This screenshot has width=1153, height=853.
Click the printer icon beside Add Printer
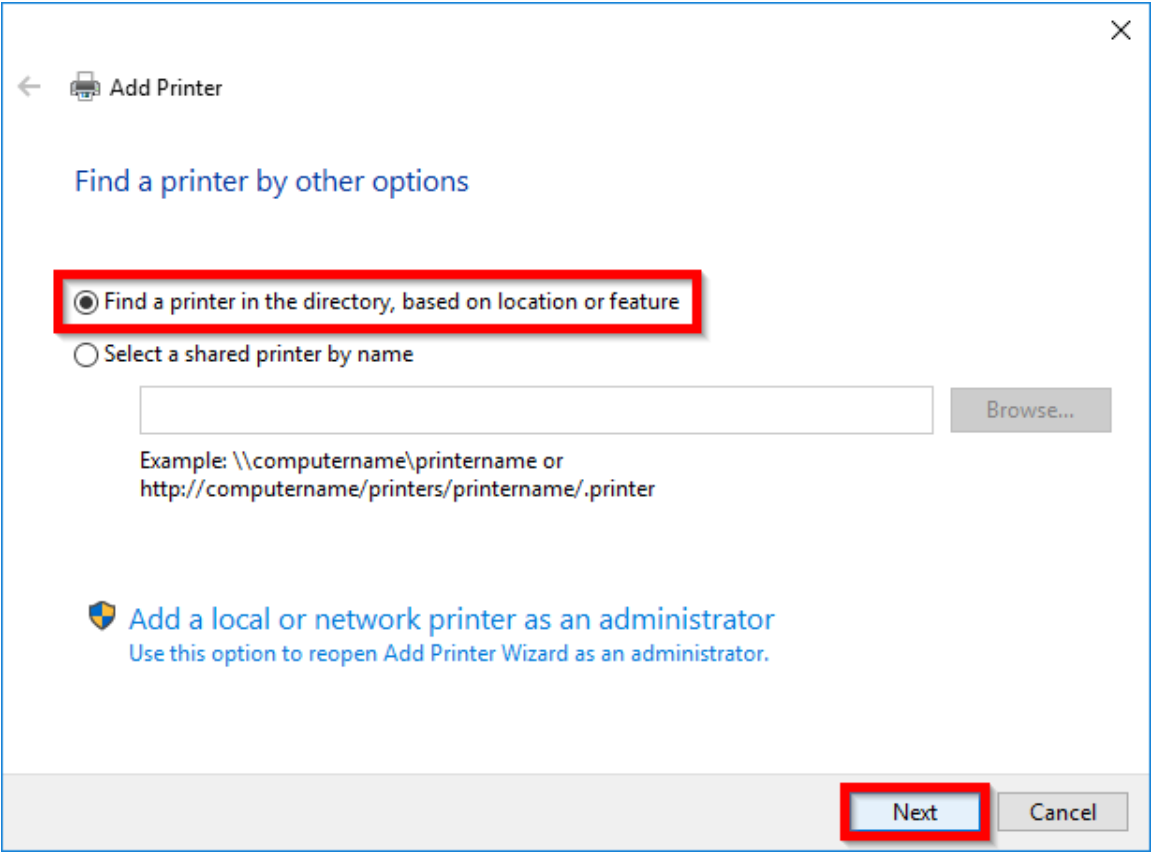point(85,87)
